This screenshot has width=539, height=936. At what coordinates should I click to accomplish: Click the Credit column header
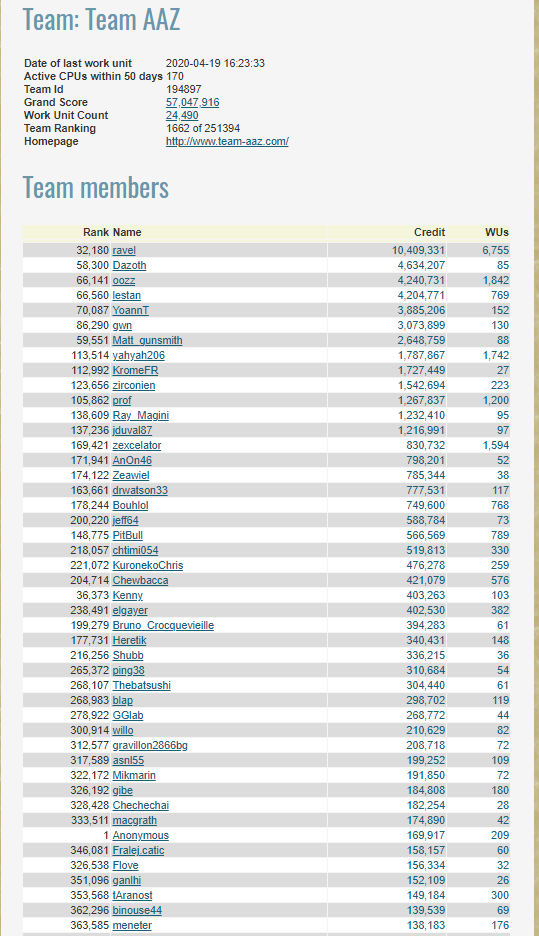(x=430, y=232)
